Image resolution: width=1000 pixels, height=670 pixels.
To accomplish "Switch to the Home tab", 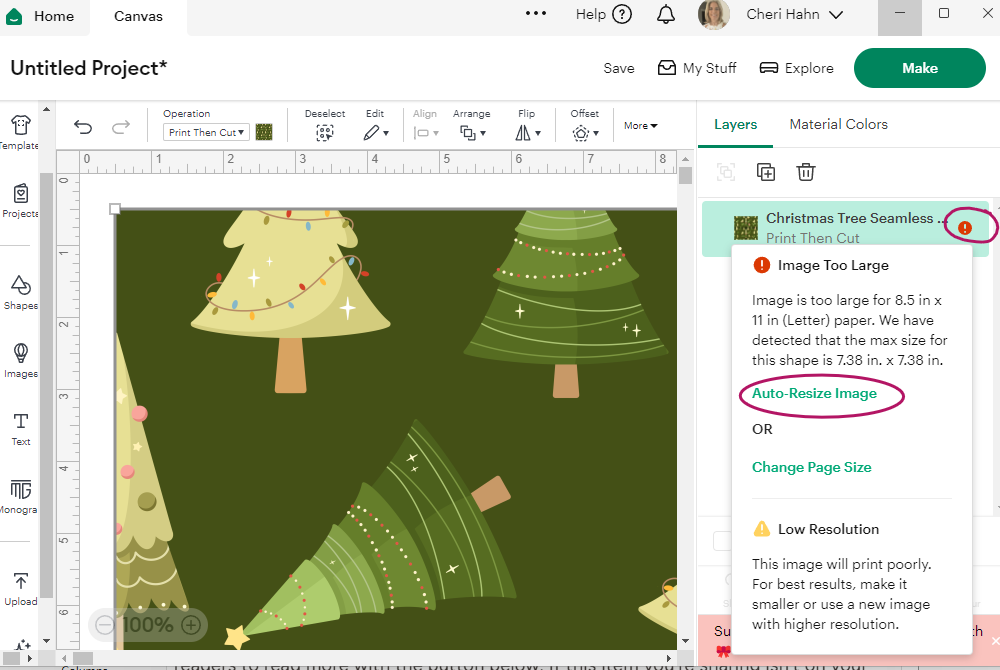I will tap(43, 16).
